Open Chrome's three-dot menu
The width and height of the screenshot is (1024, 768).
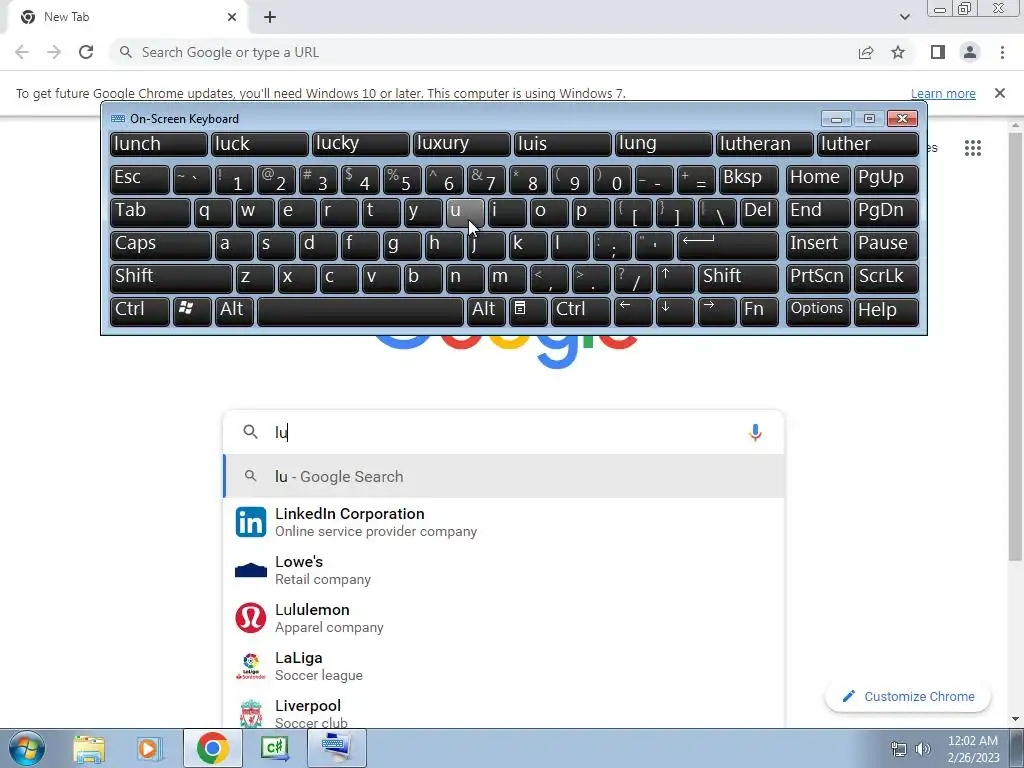click(1002, 52)
